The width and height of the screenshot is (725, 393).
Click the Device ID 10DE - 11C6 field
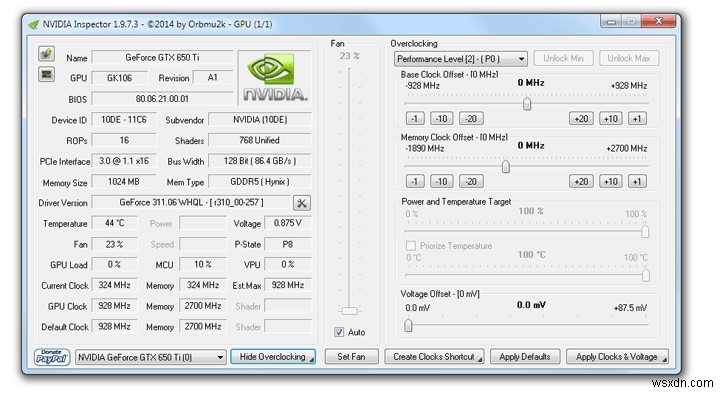coord(123,120)
